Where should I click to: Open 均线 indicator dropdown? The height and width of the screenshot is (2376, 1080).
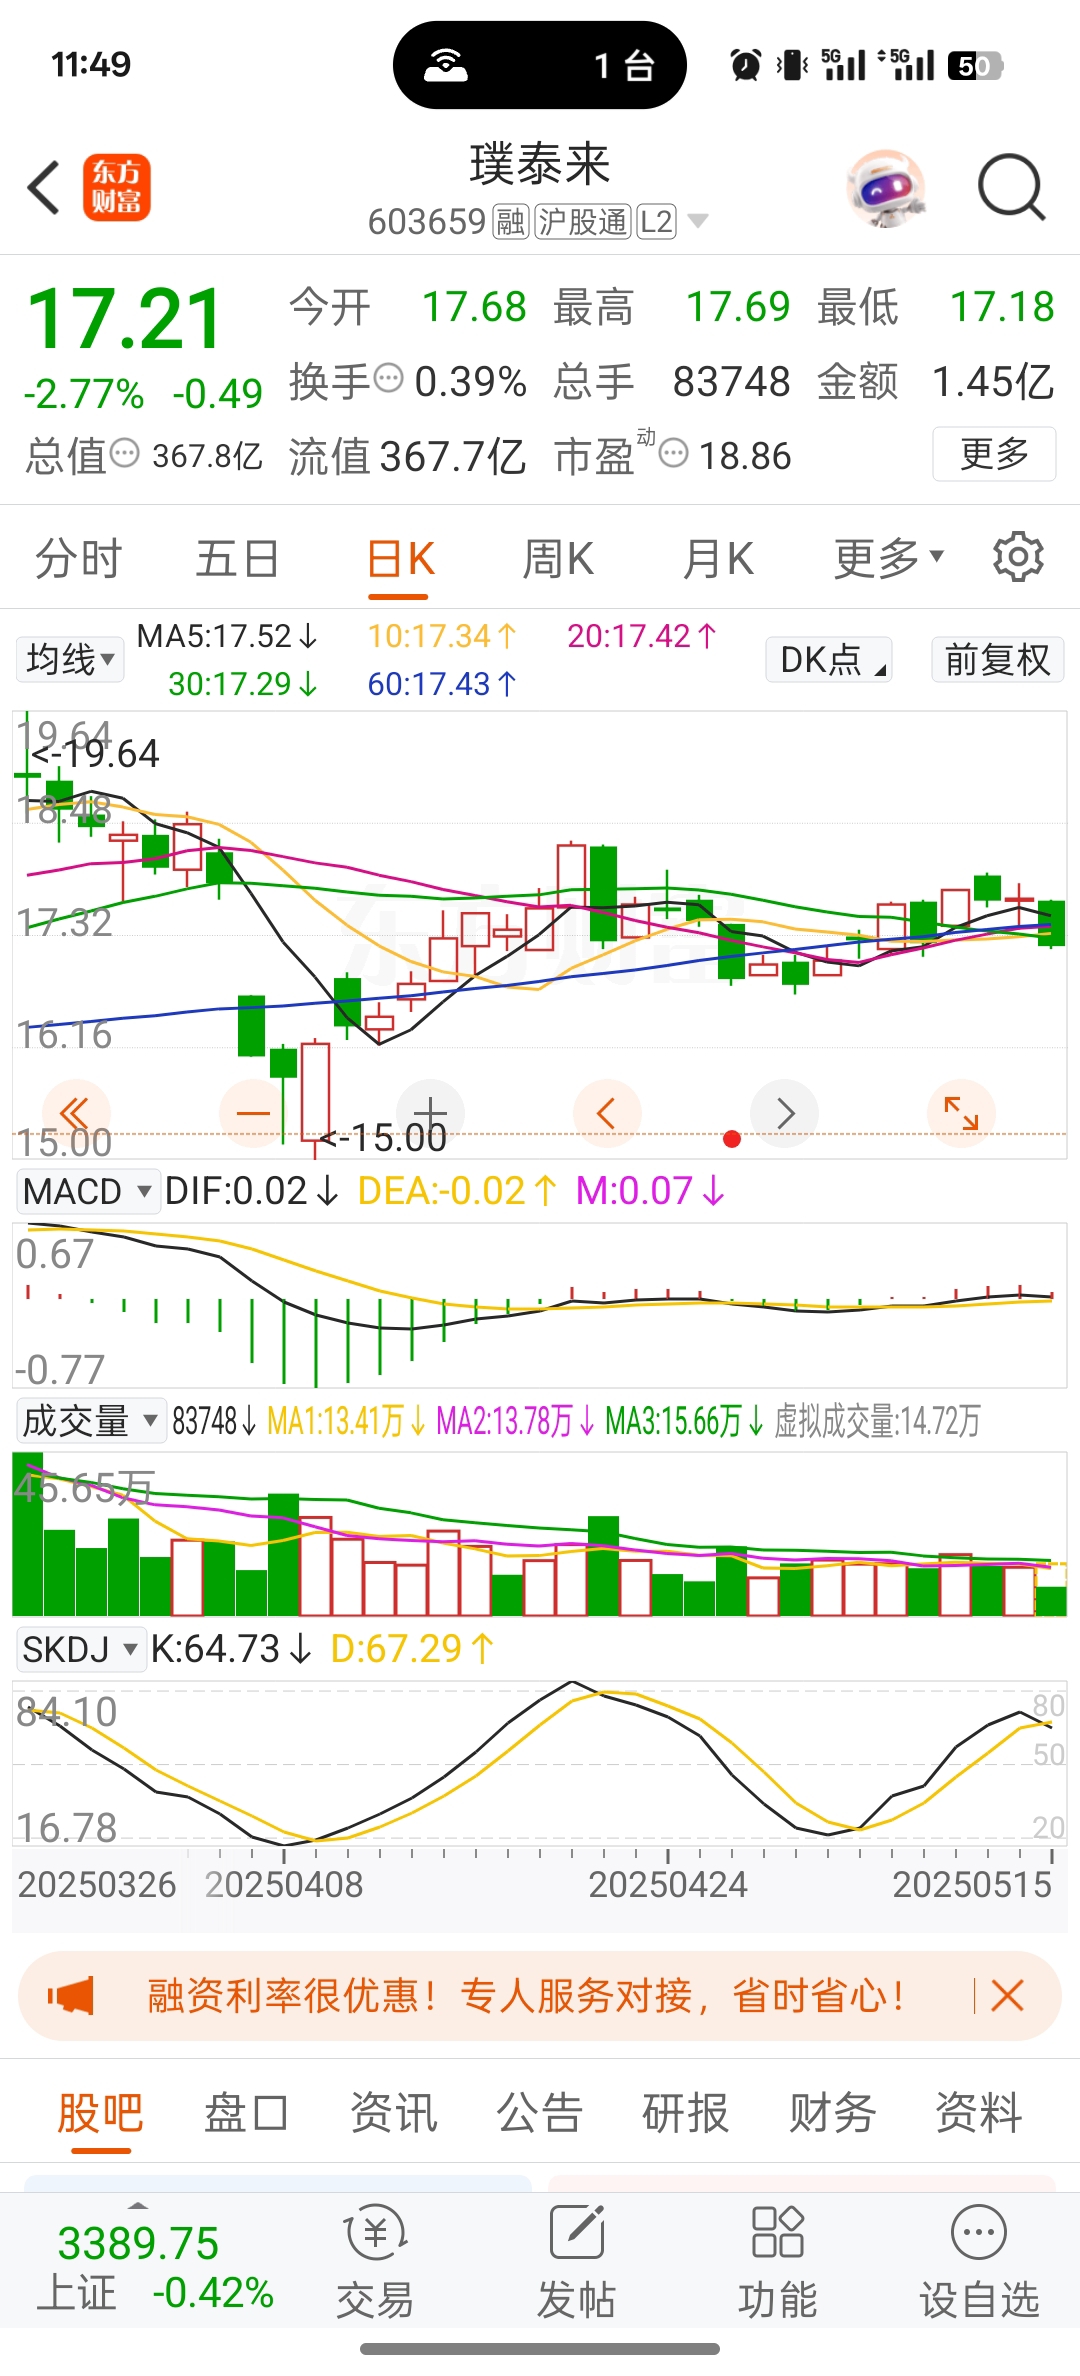point(70,660)
